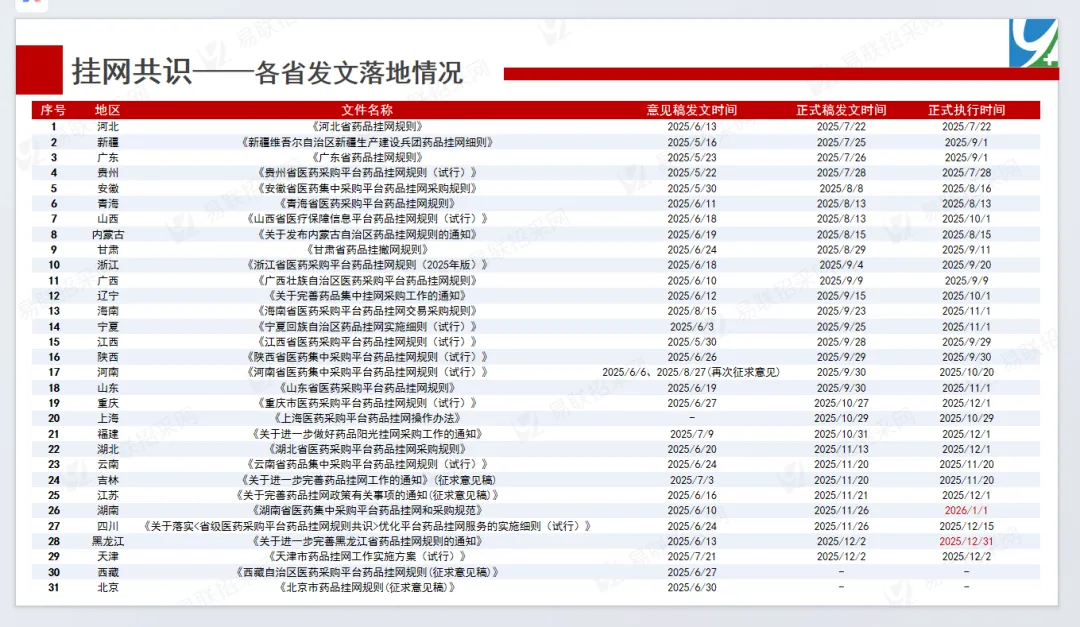Viewport: 1080px width, 627px height.
Task: Click 2025/11/13 official date in the 湖北 row
Action: pos(841,449)
